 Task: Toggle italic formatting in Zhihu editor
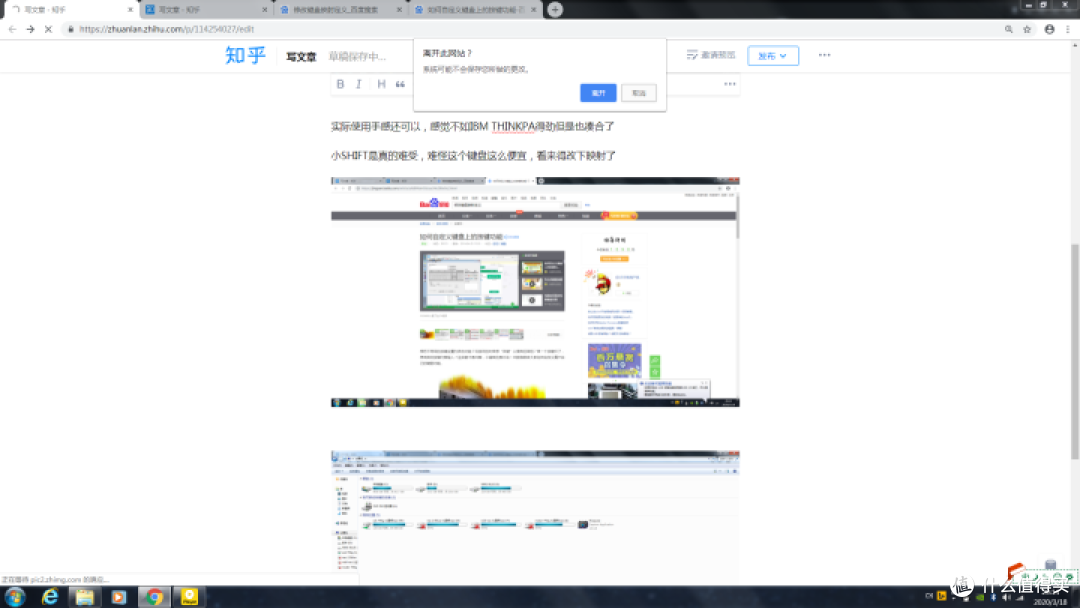pyautogui.click(x=359, y=84)
